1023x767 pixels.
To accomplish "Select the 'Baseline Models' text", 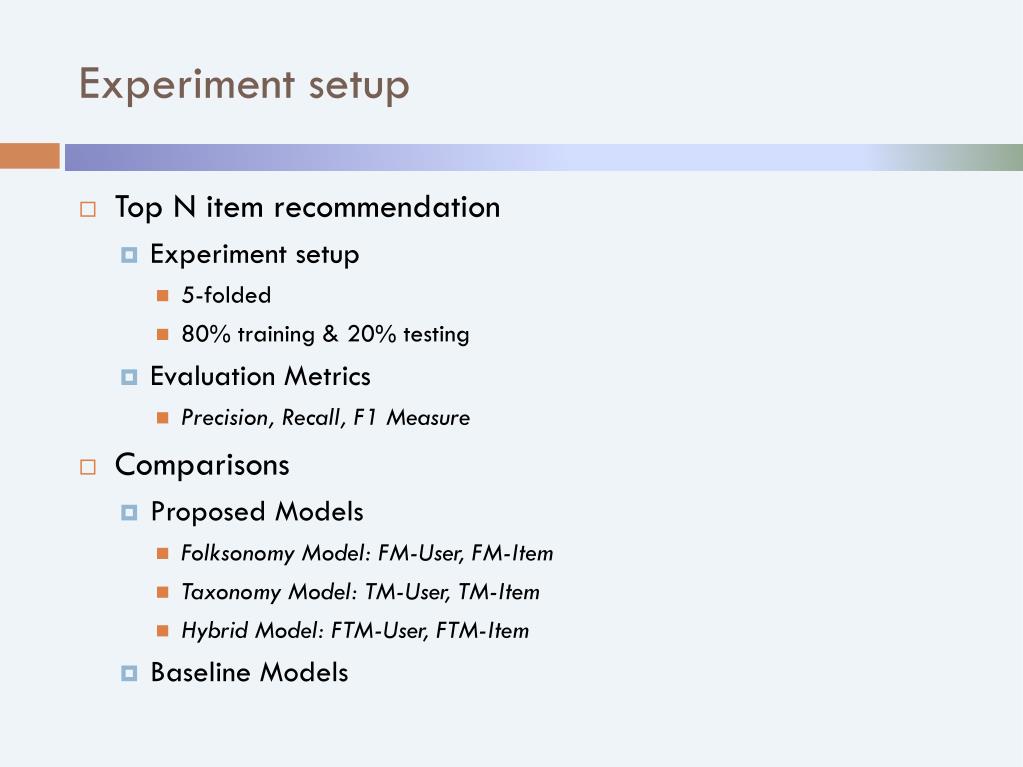I will click(x=249, y=672).
